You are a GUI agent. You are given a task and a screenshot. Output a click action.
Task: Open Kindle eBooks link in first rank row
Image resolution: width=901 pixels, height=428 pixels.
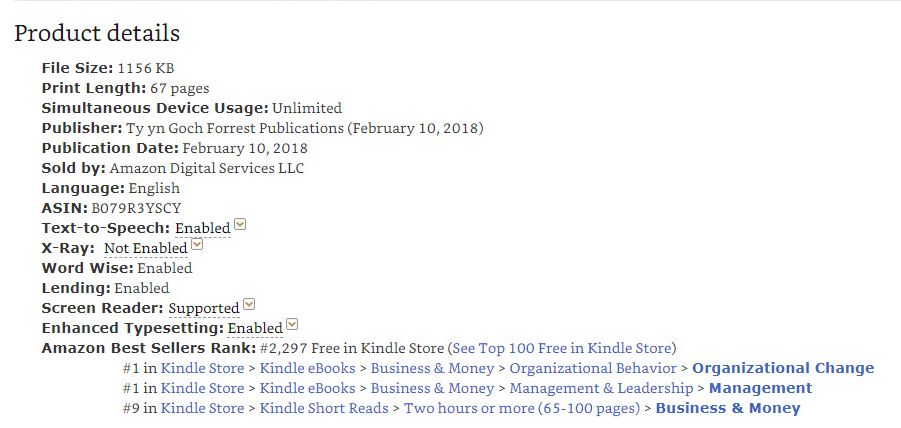coord(307,368)
